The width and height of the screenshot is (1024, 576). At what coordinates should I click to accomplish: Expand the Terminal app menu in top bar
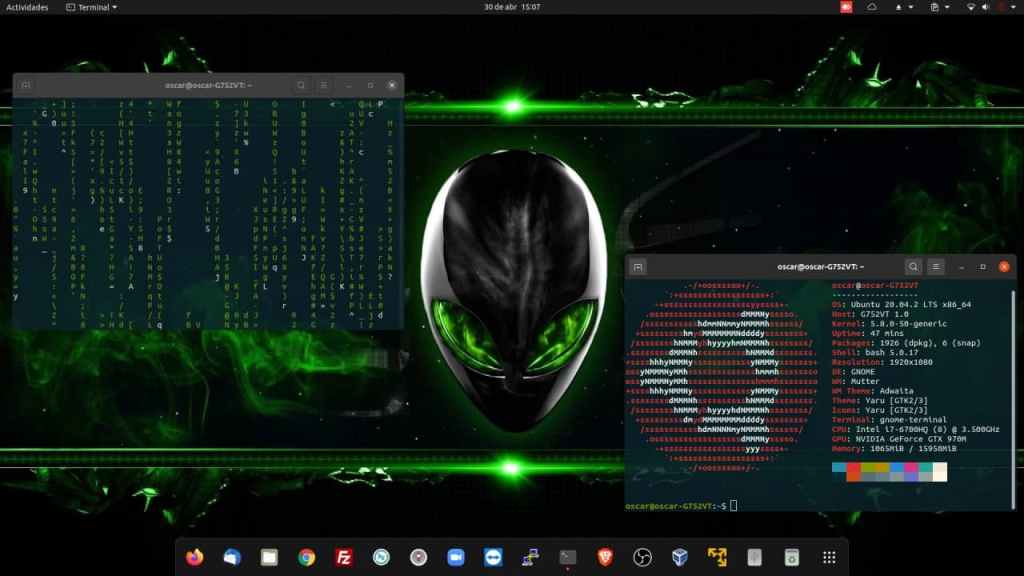click(x=91, y=7)
